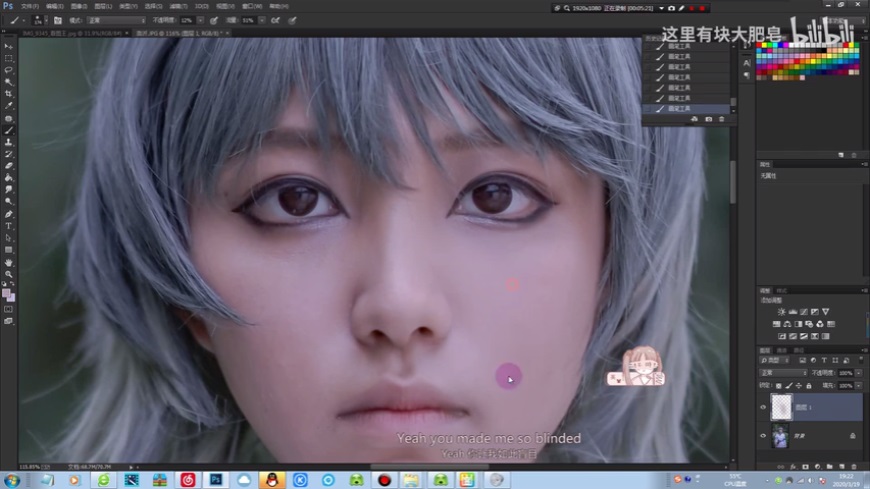Image resolution: width=870 pixels, height=489 pixels.
Task: Delete the selected layer with trash icon
Action: point(854,467)
